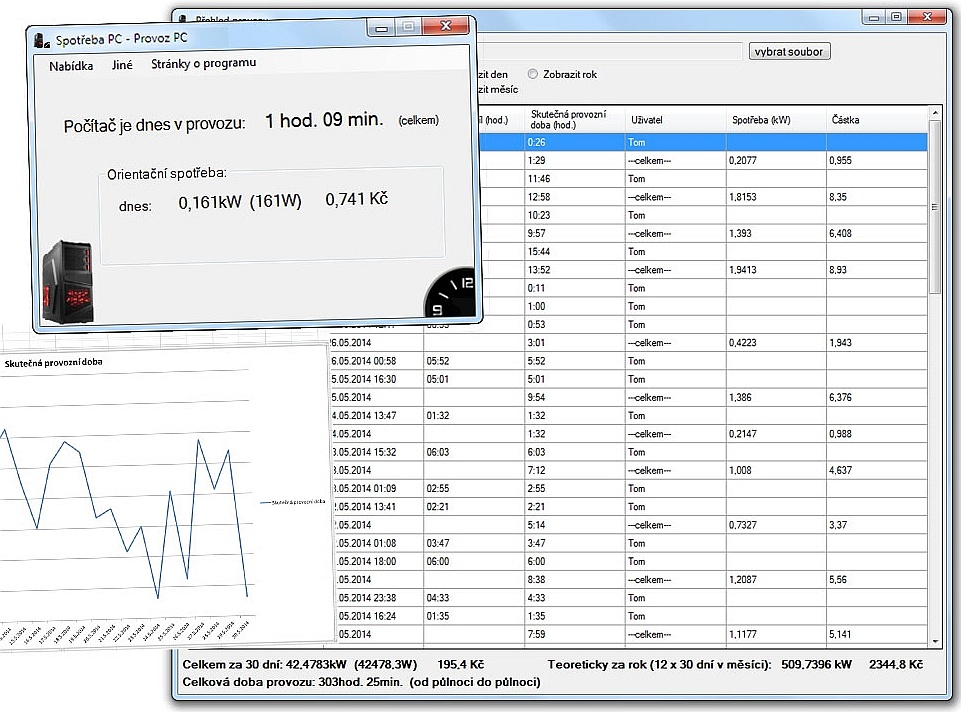961x712 pixels.
Task: Maximize the Přehled provozu background window
Action: coord(896,17)
